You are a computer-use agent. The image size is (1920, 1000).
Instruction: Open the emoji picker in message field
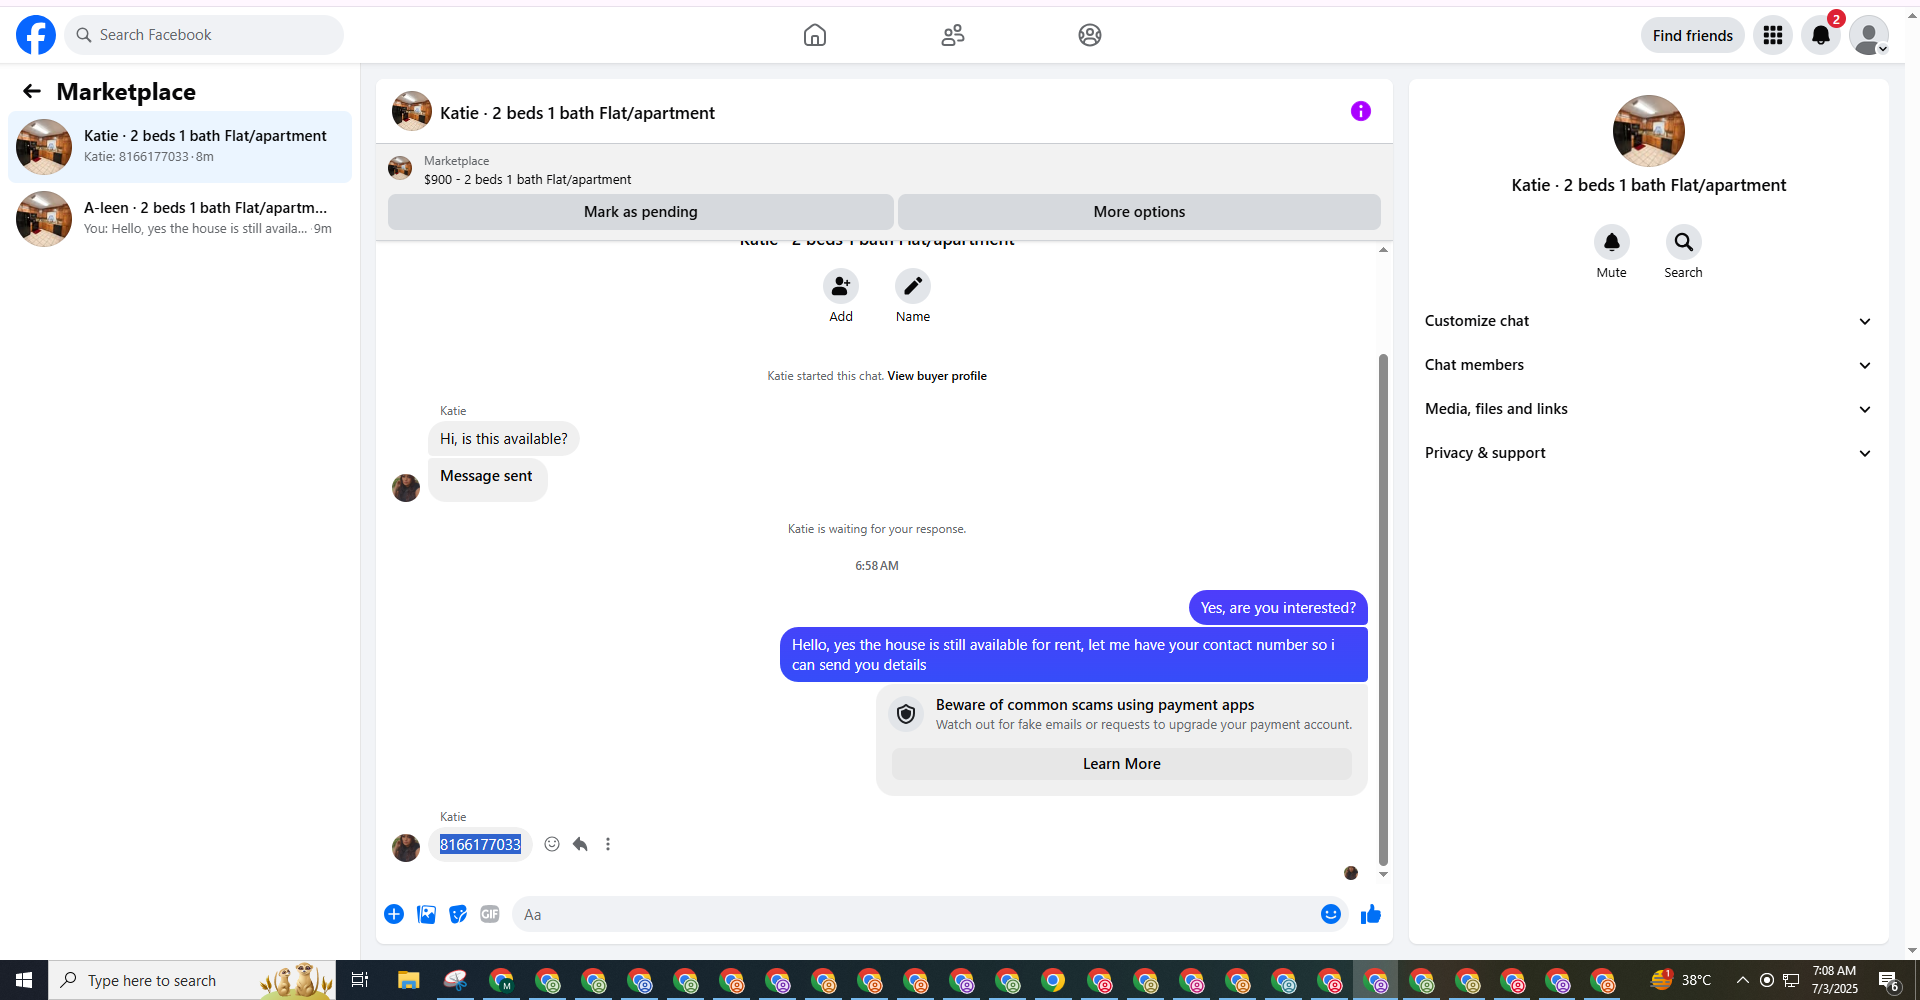pyautogui.click(x=1331, y=914)
